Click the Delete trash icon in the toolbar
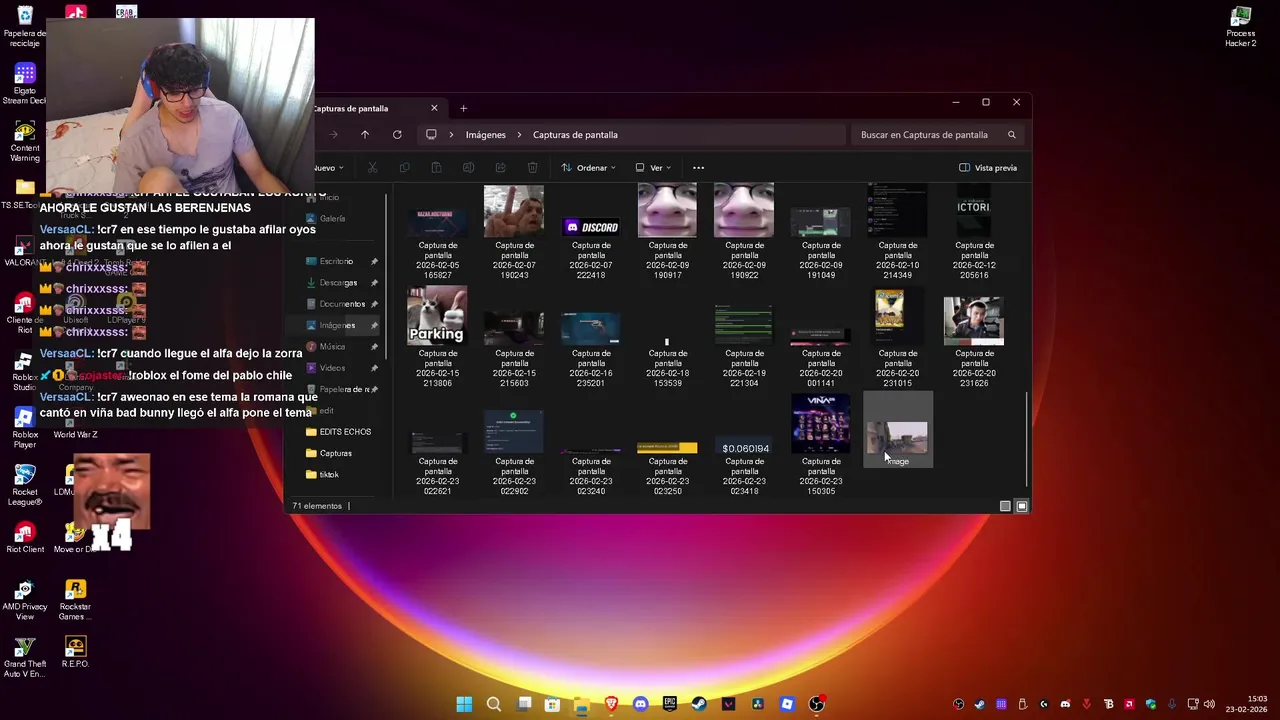 point(532,168)
